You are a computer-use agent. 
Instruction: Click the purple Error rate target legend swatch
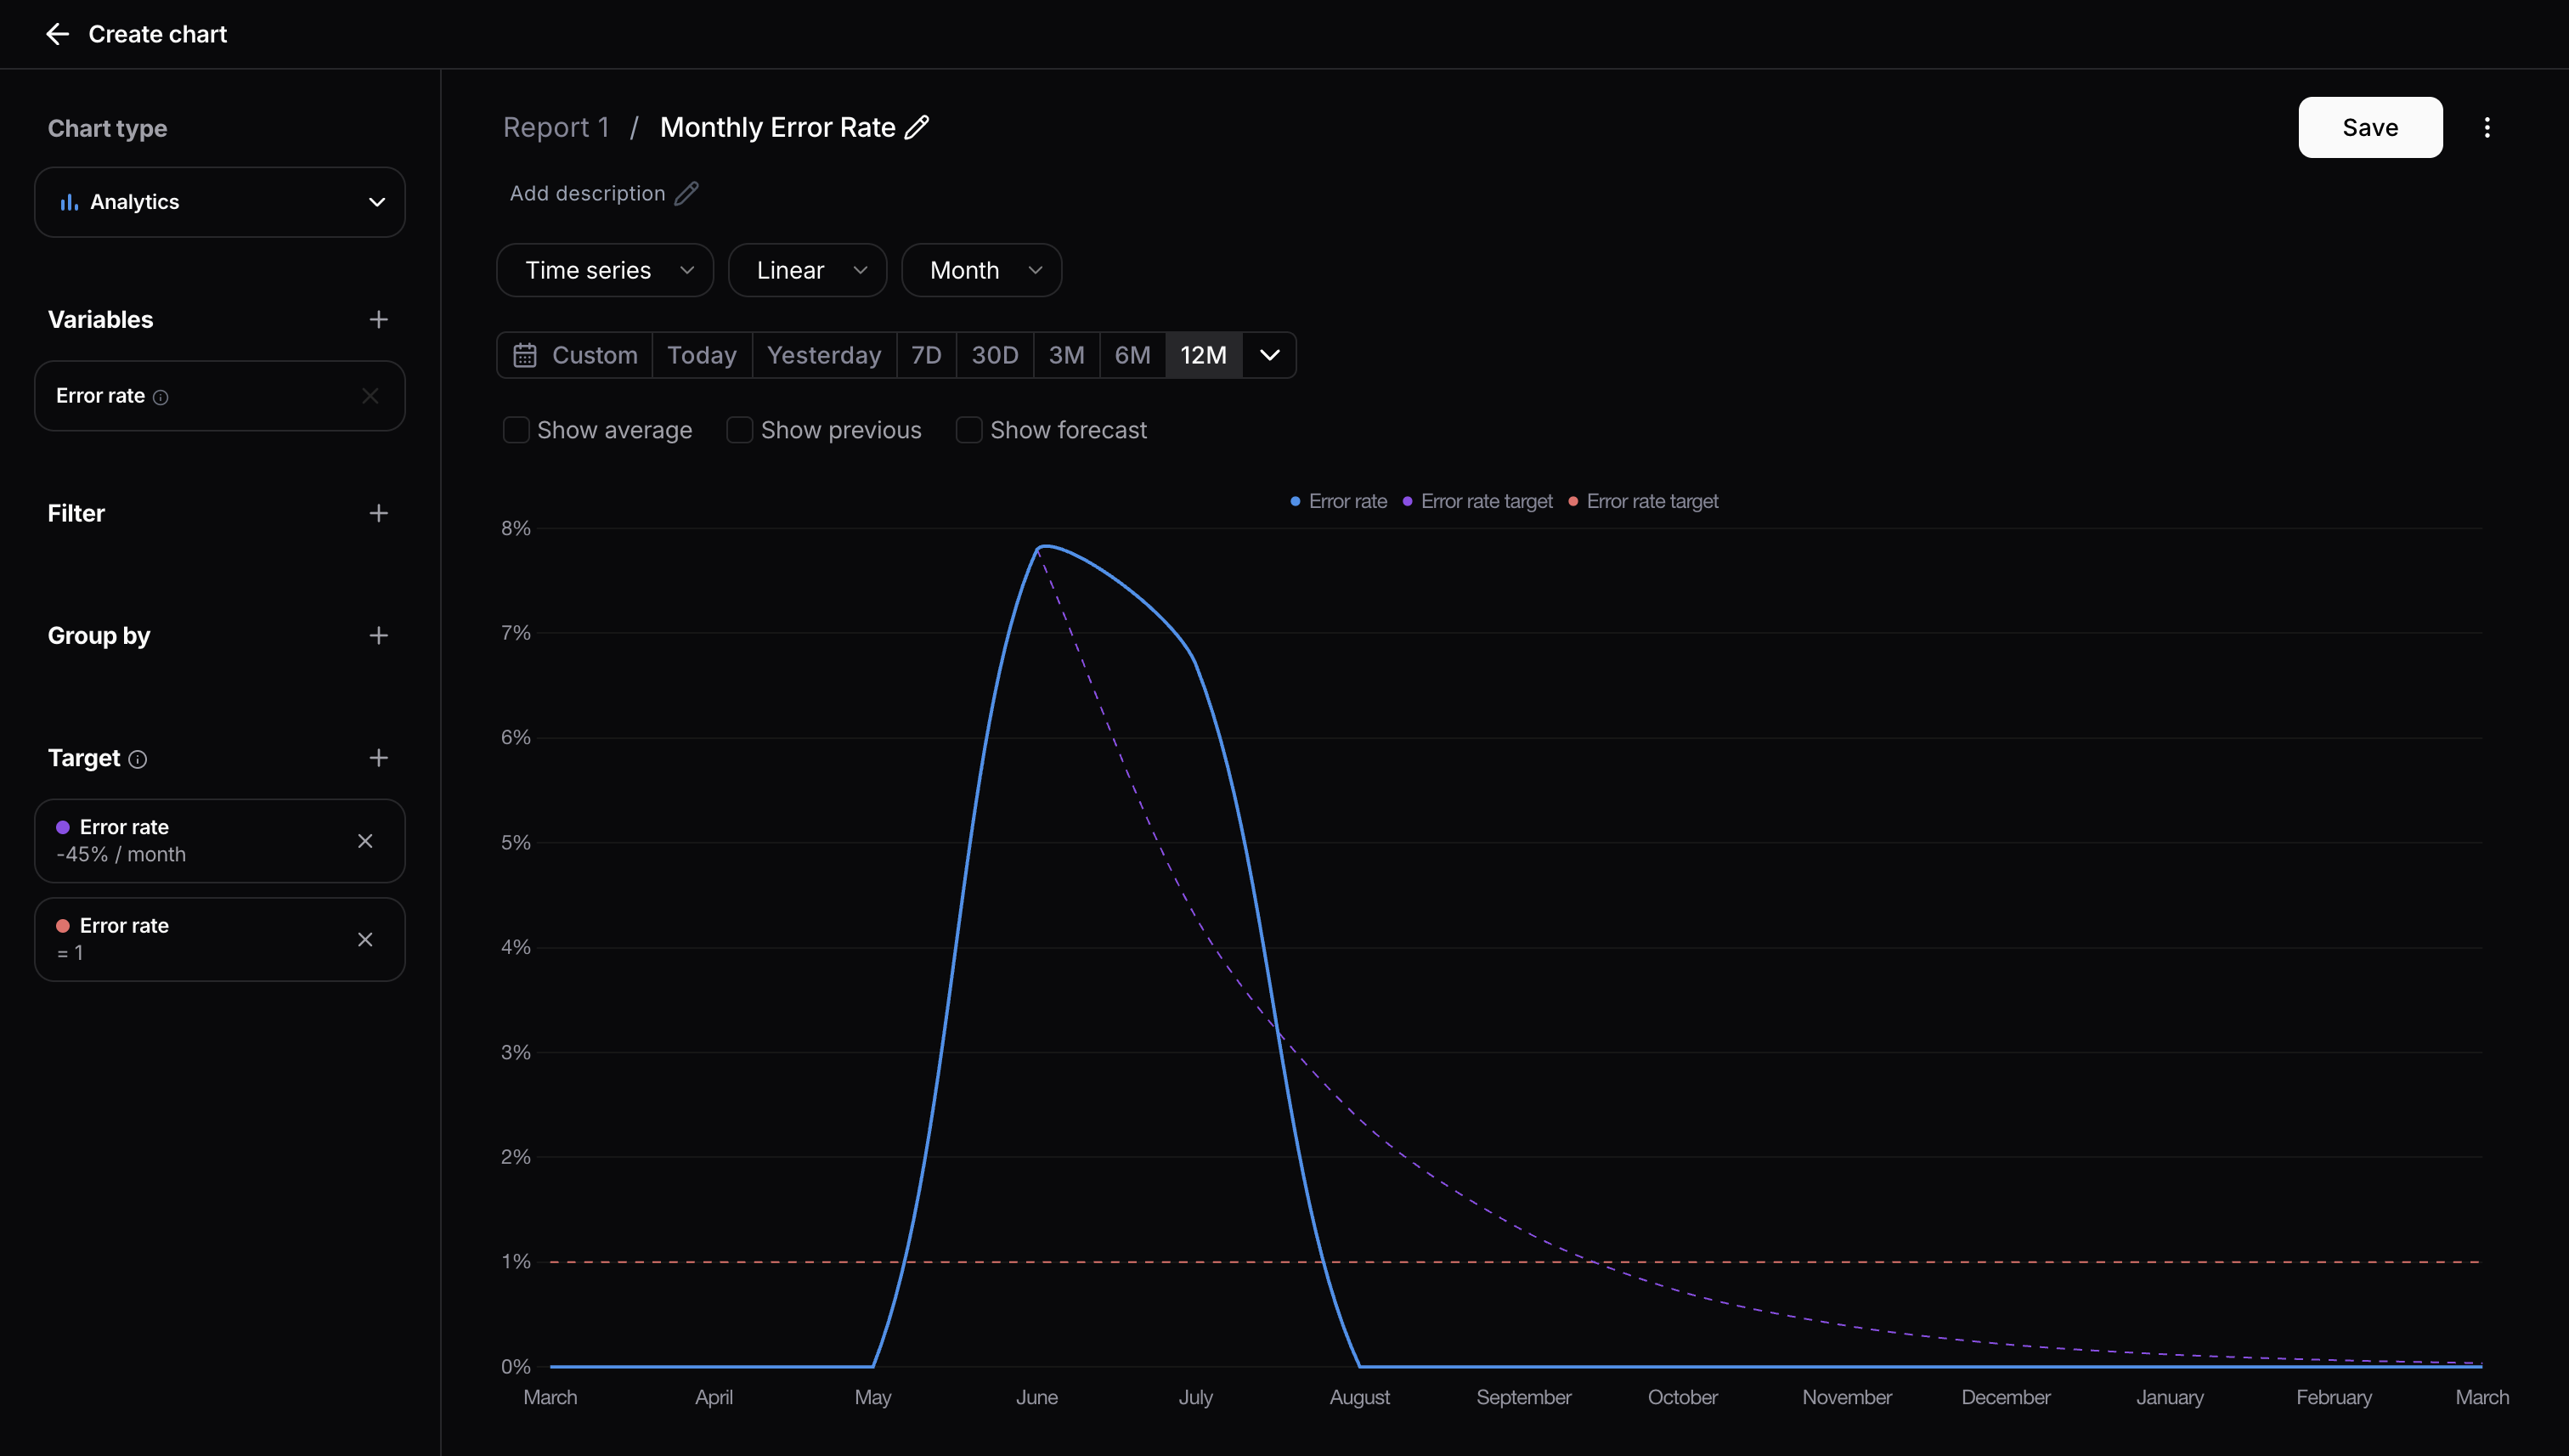tap(1407, 501)
